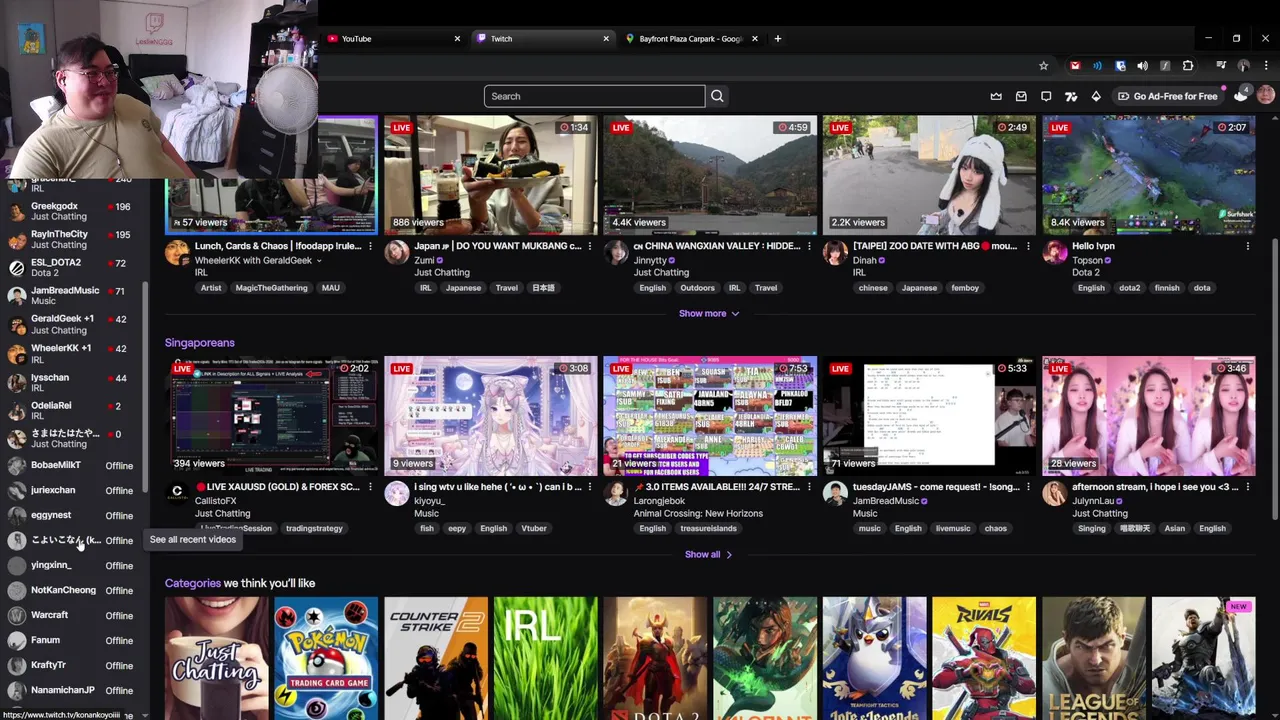Viewport: 1280px width, 720px height.
Task: Open the Counter-Strike 2 category card
Action: (x=436, y=658)
